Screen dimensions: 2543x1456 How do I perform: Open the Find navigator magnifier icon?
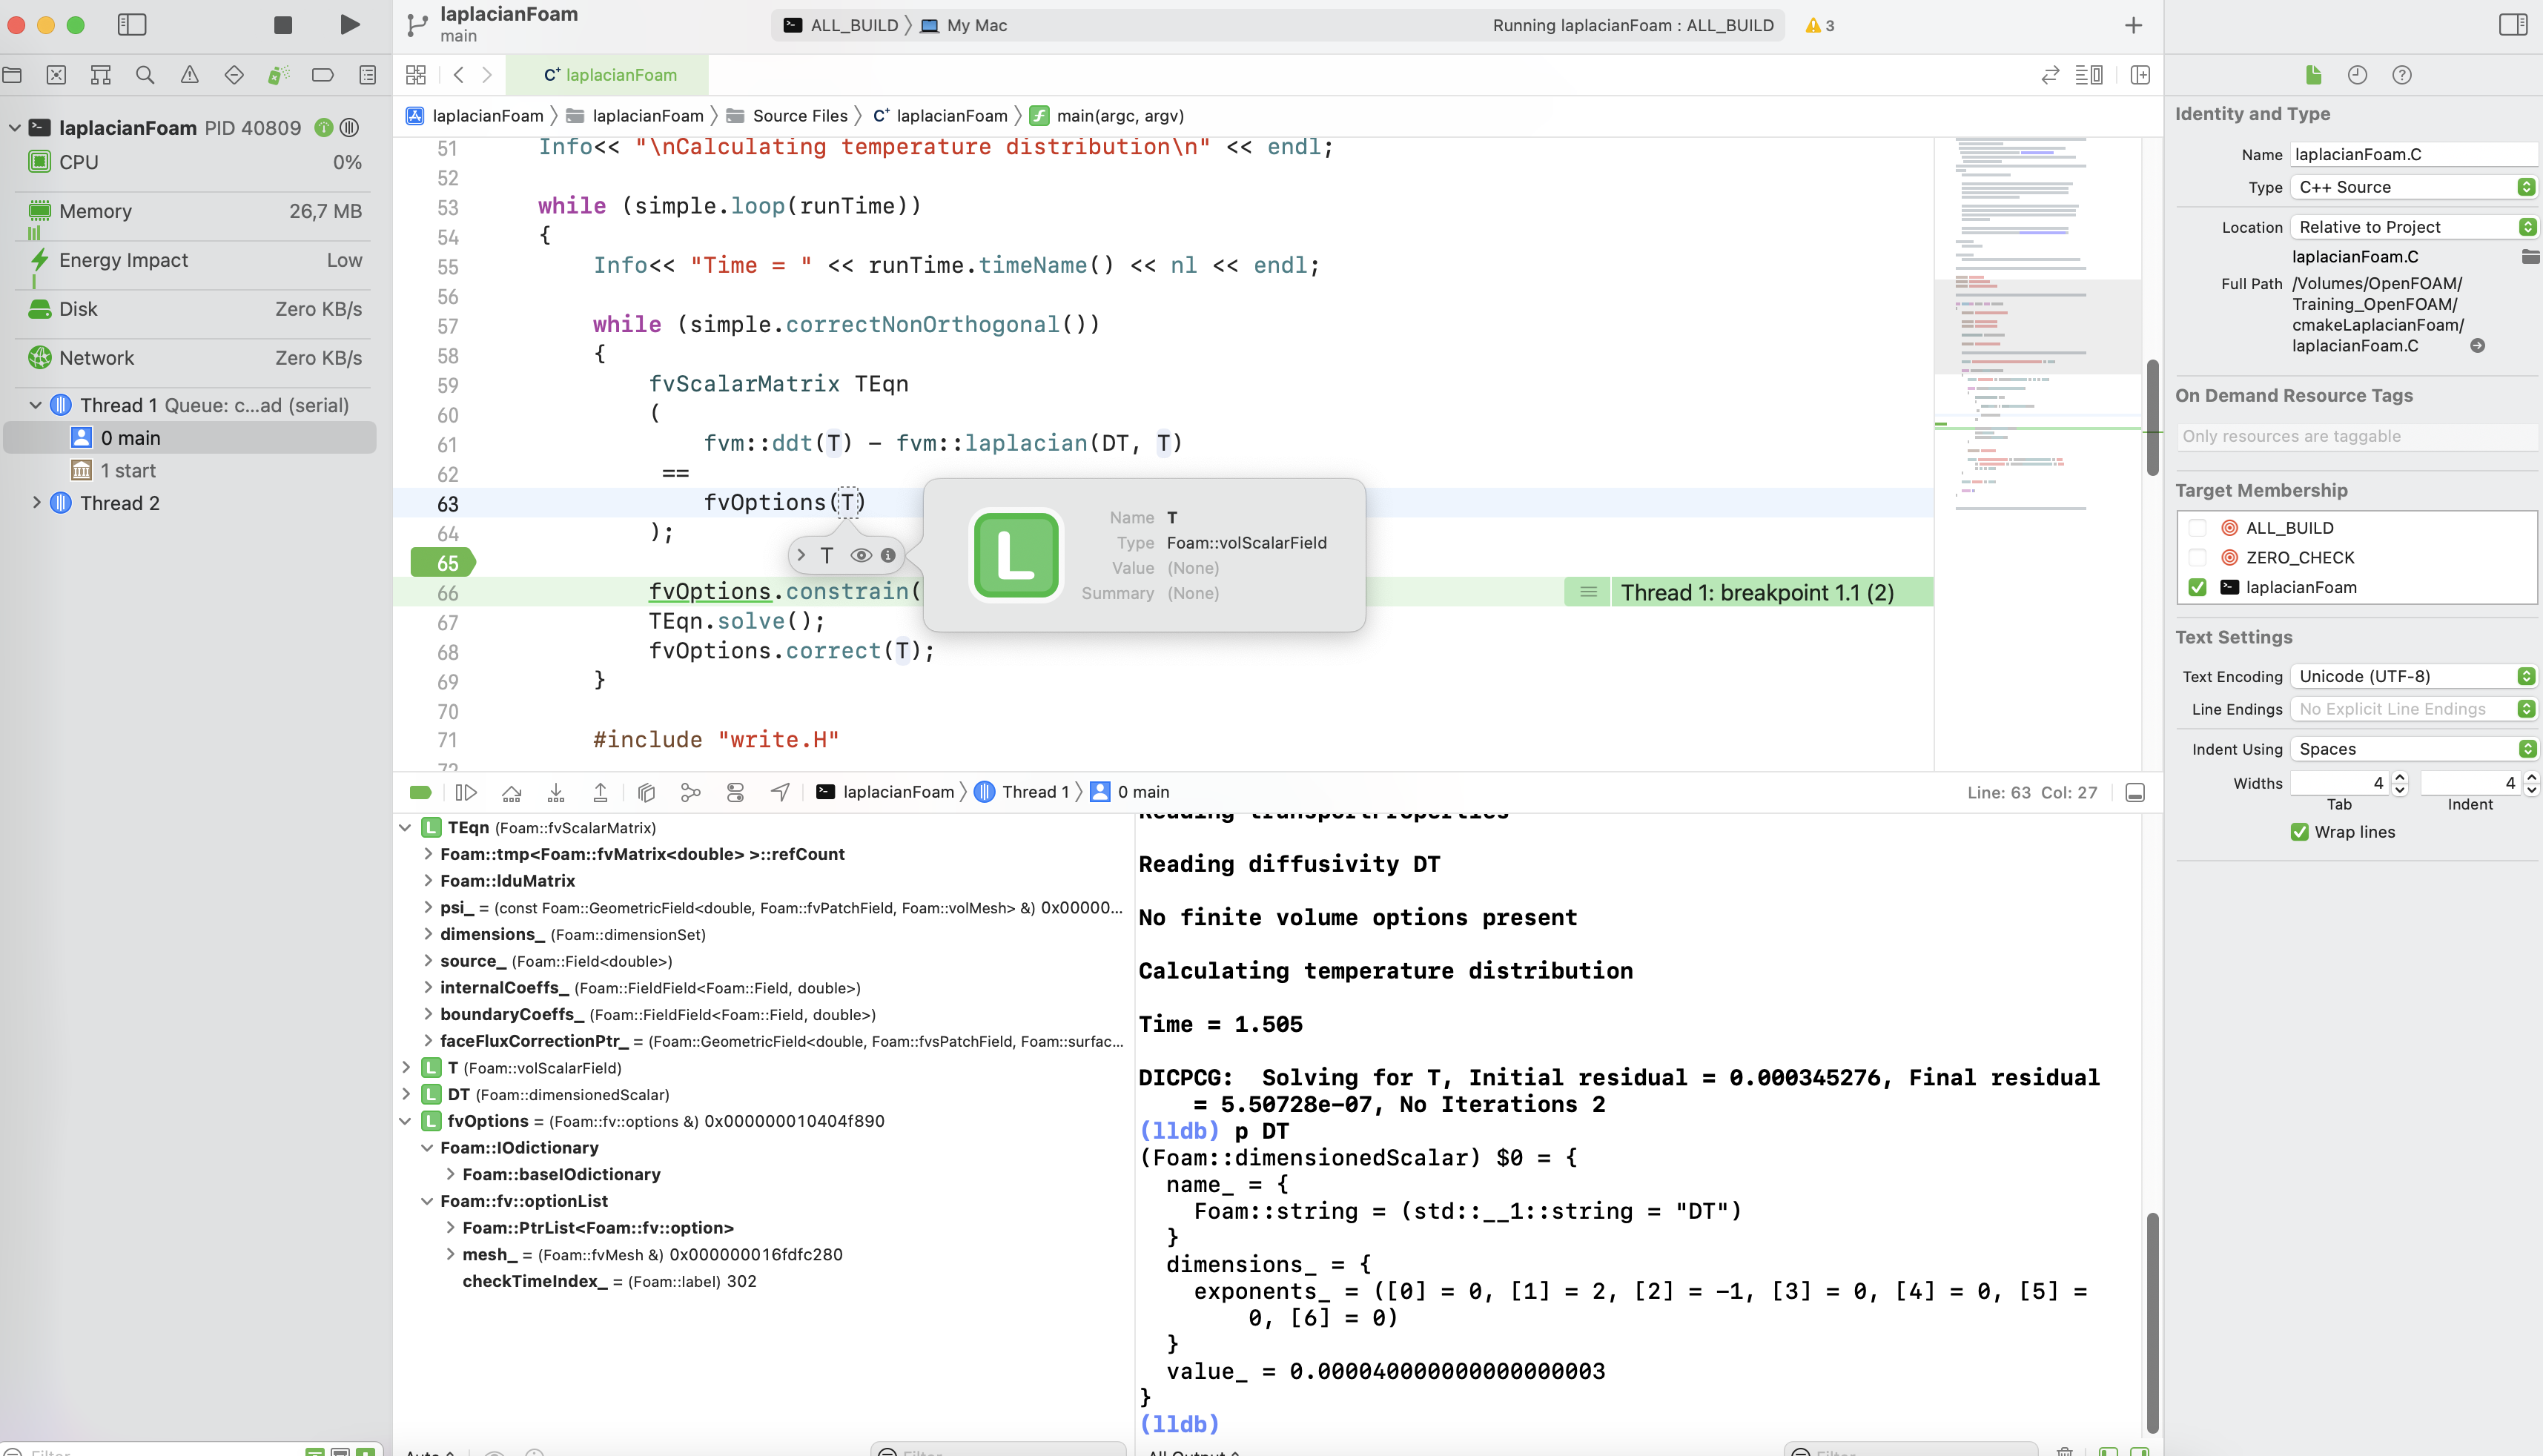(x=145, y=75)
